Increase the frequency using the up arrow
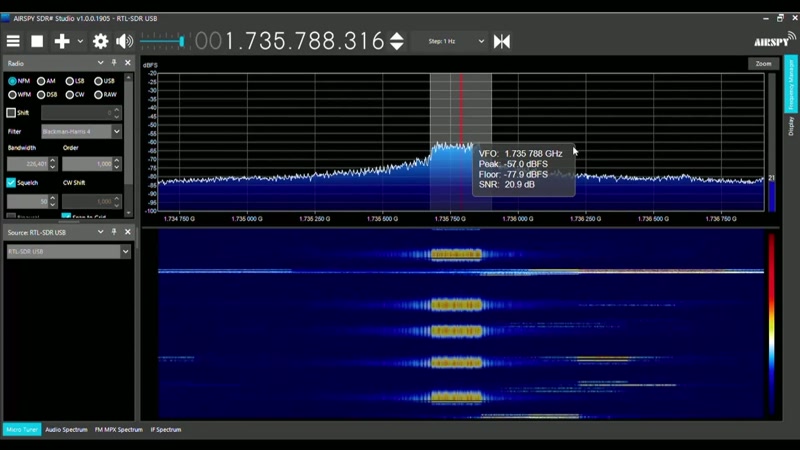The height and width of the screenshot is (450, 800). (x=397, y=36)
